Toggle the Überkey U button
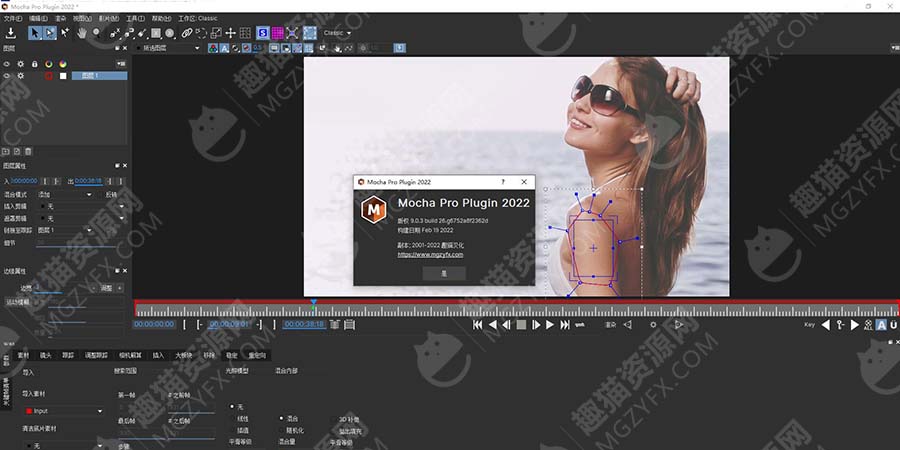The width and height of the screenshot is (900, 450). point(894,325)
